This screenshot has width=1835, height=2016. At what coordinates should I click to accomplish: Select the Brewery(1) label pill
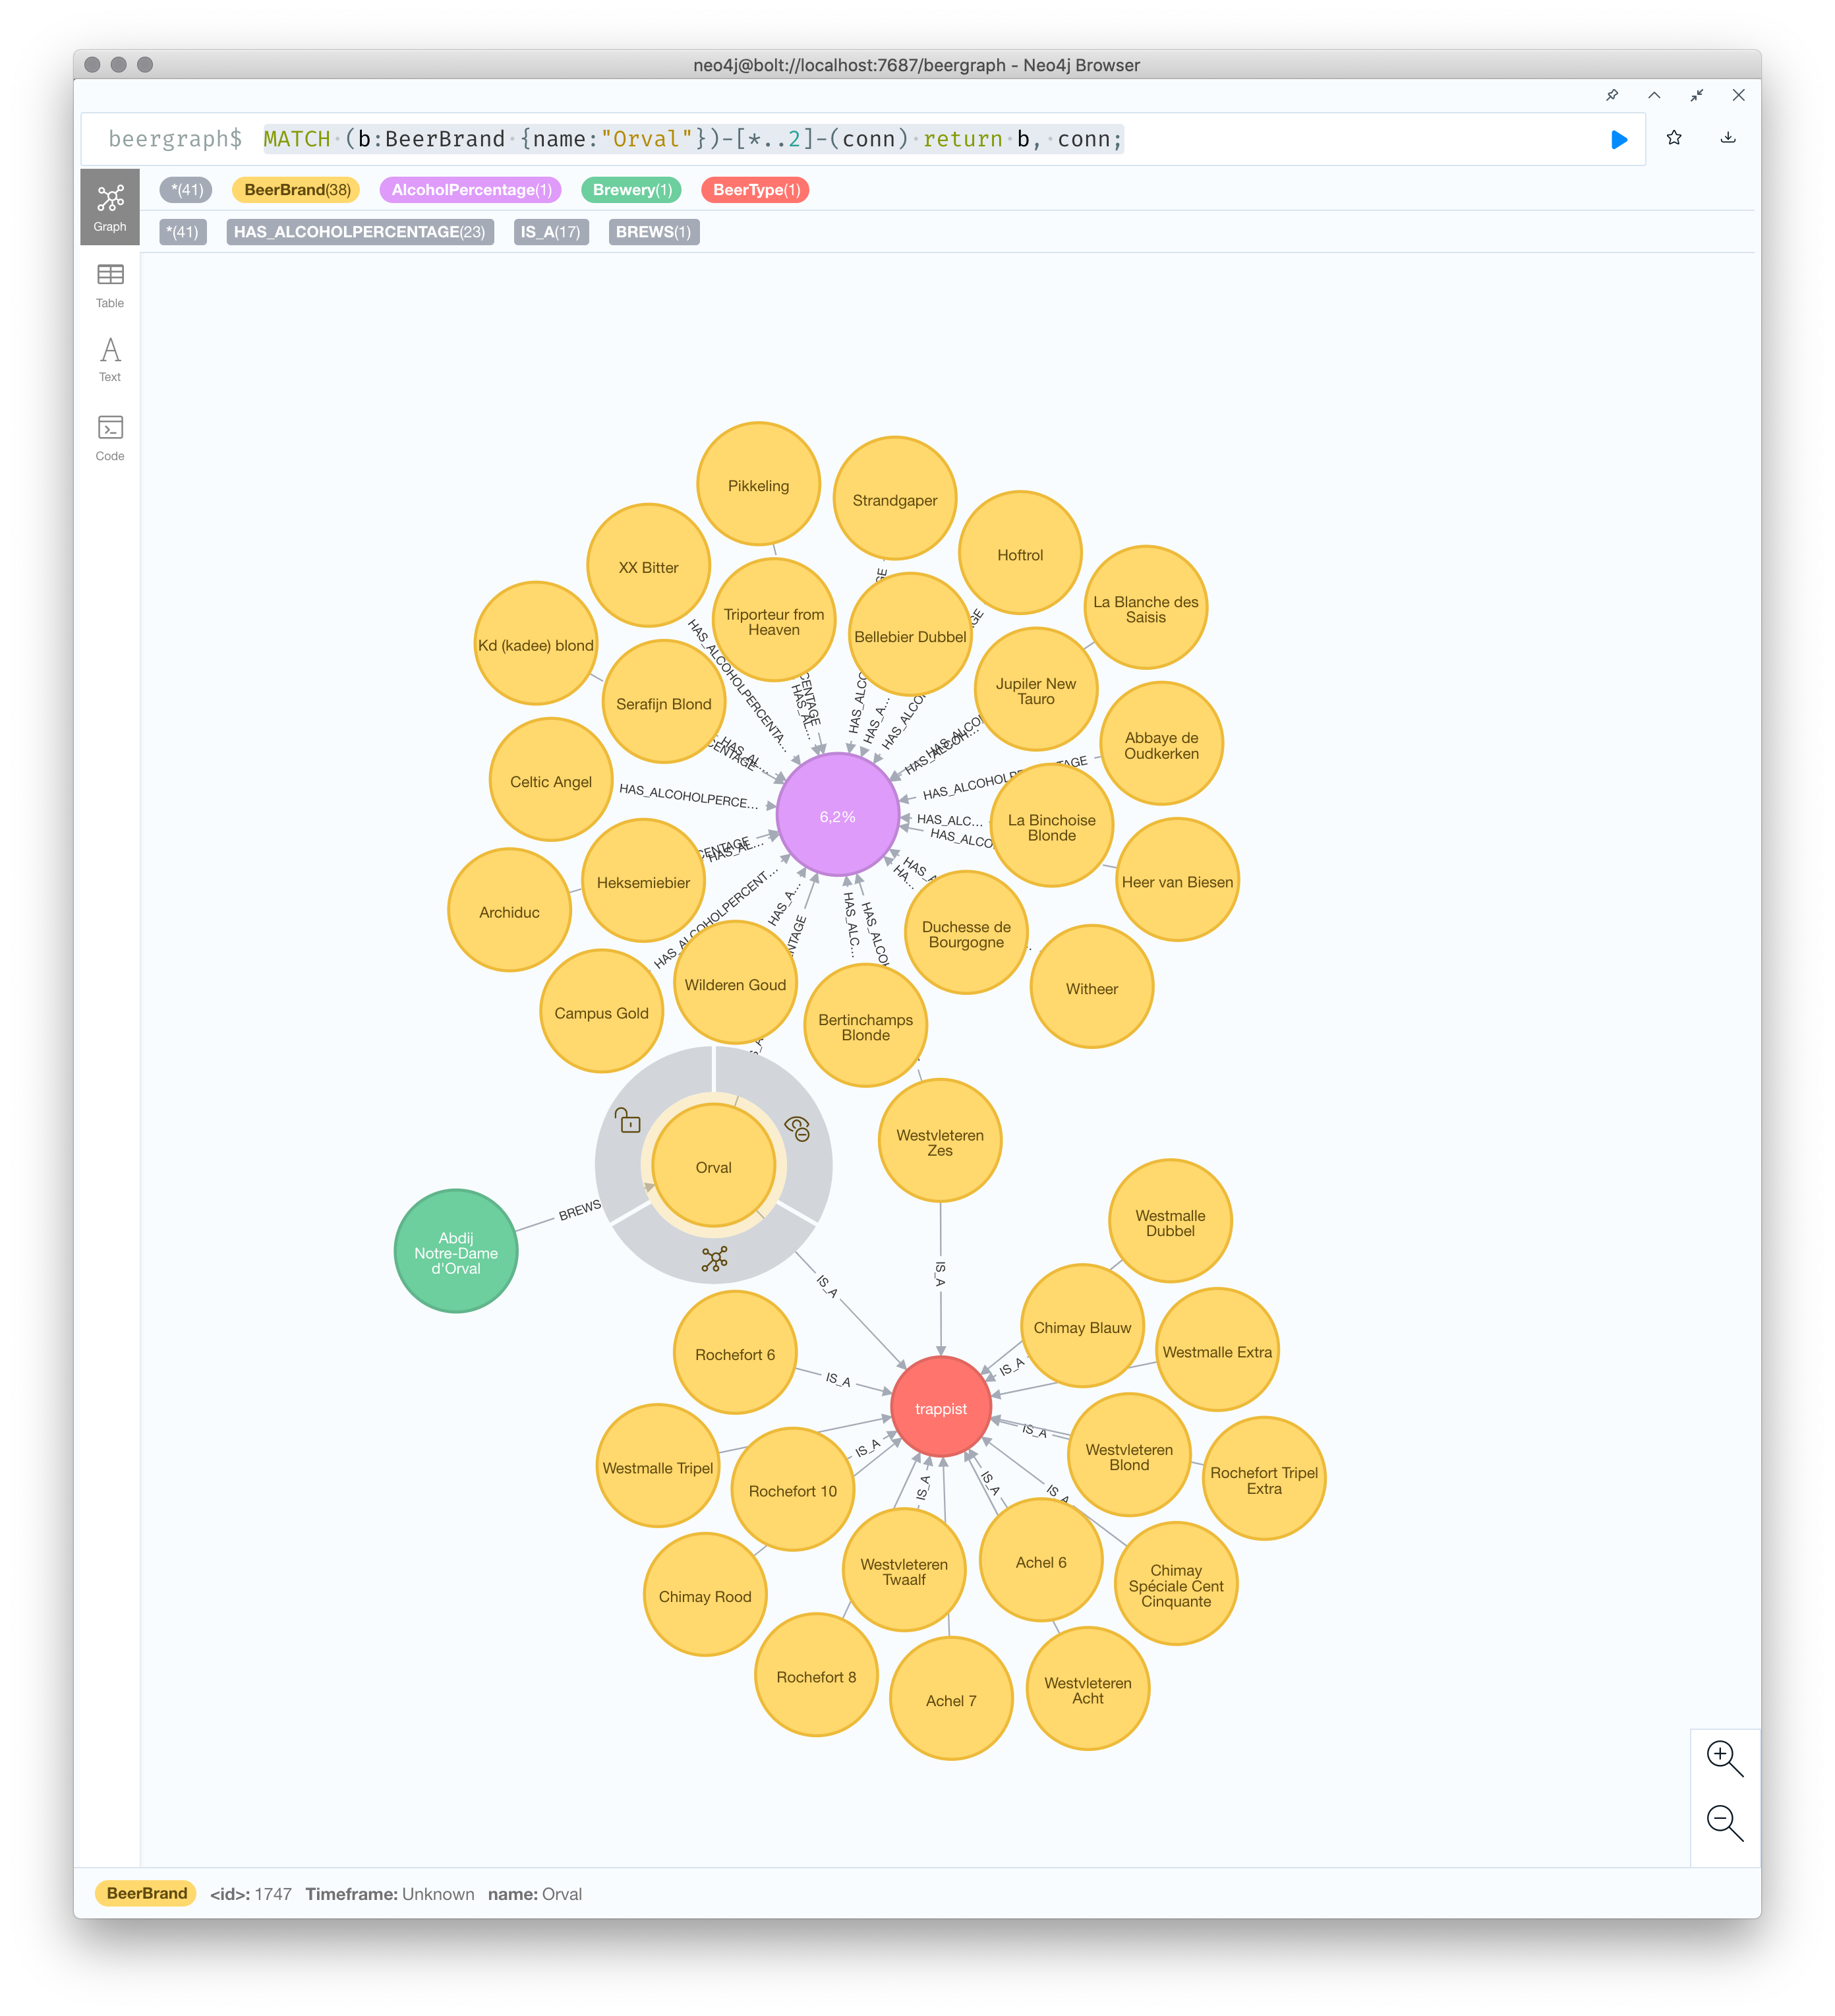(x=631, y=190)
